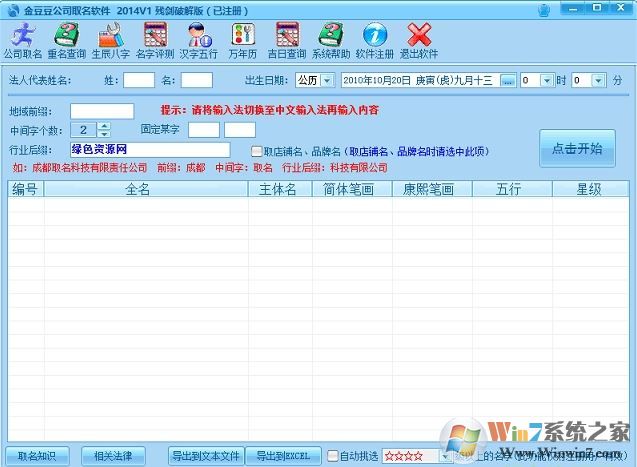Open the 名字评测 calculator icon

point(155,41)
